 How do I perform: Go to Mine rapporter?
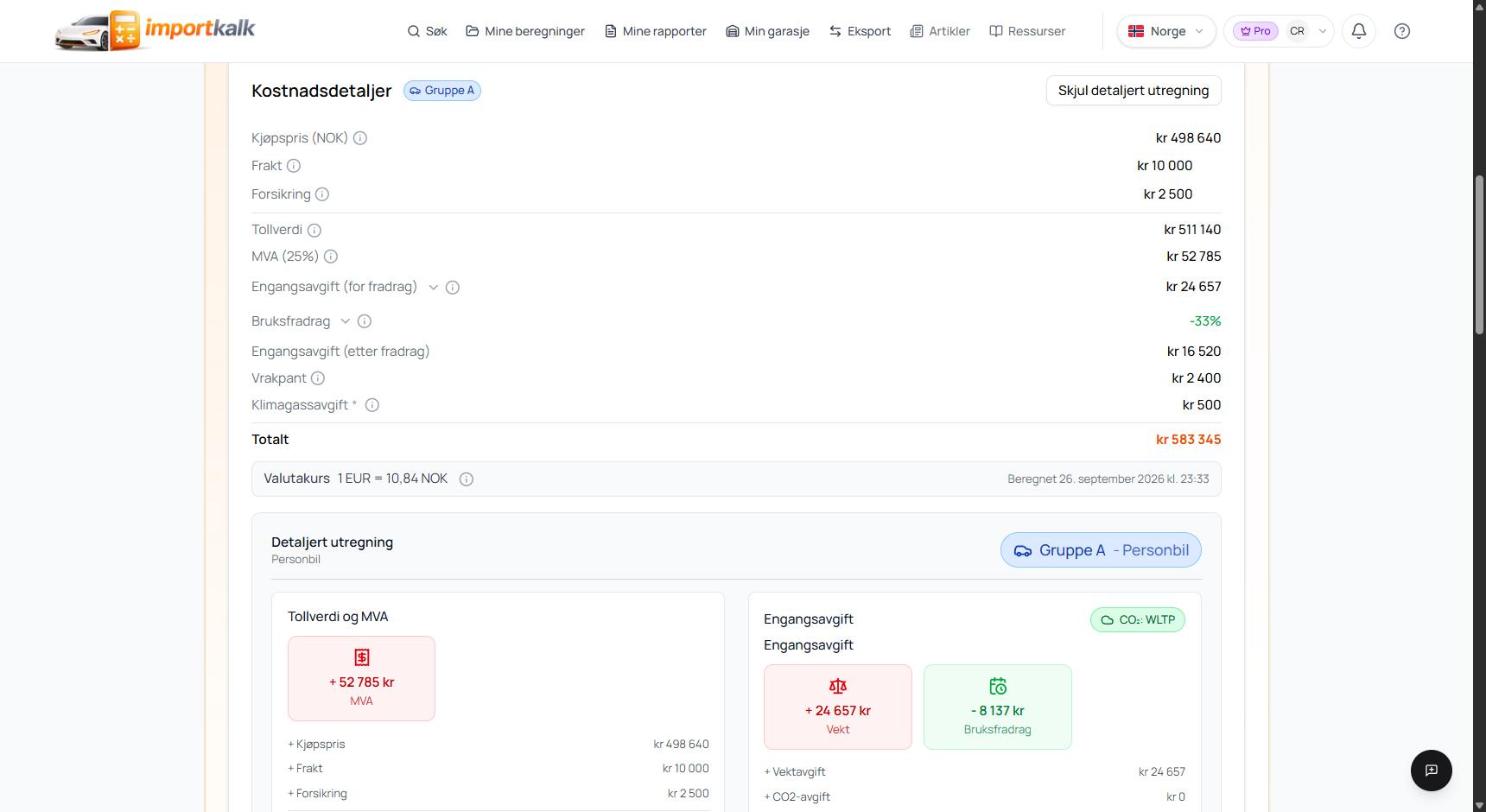click(x=655, y=31)
